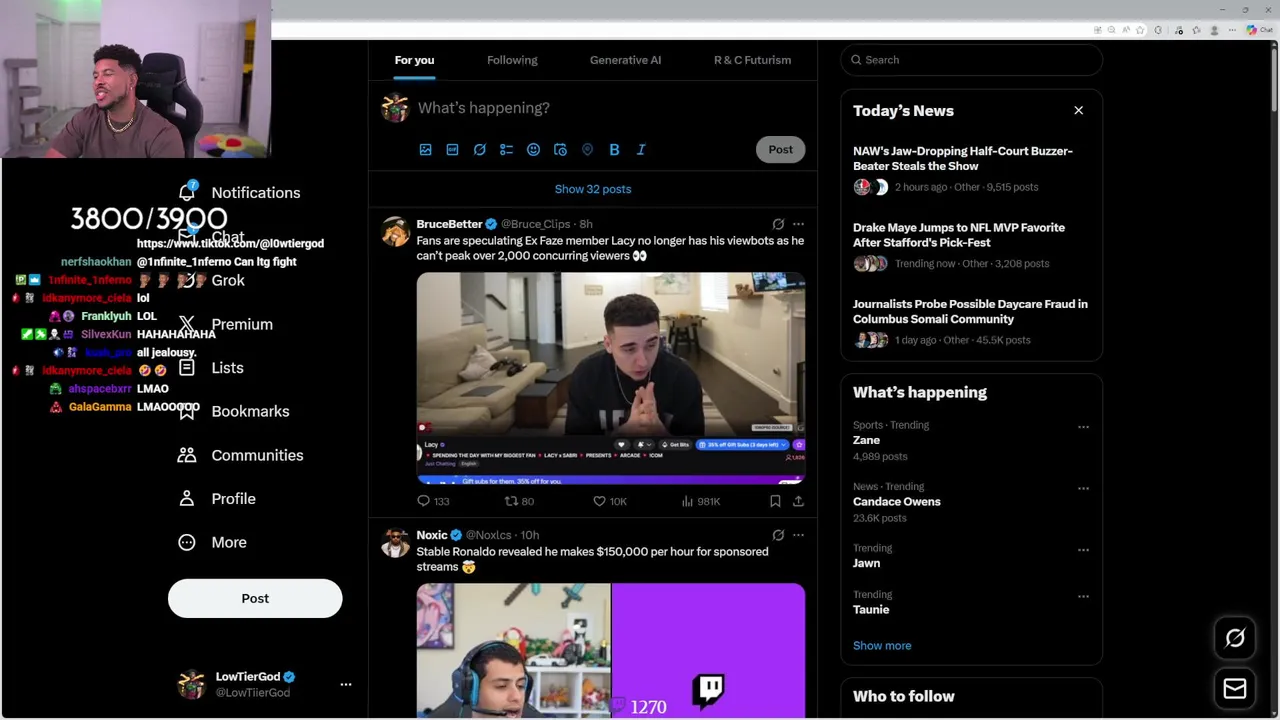
Task: Add media image to the new post
Action: tap(425, 150)
